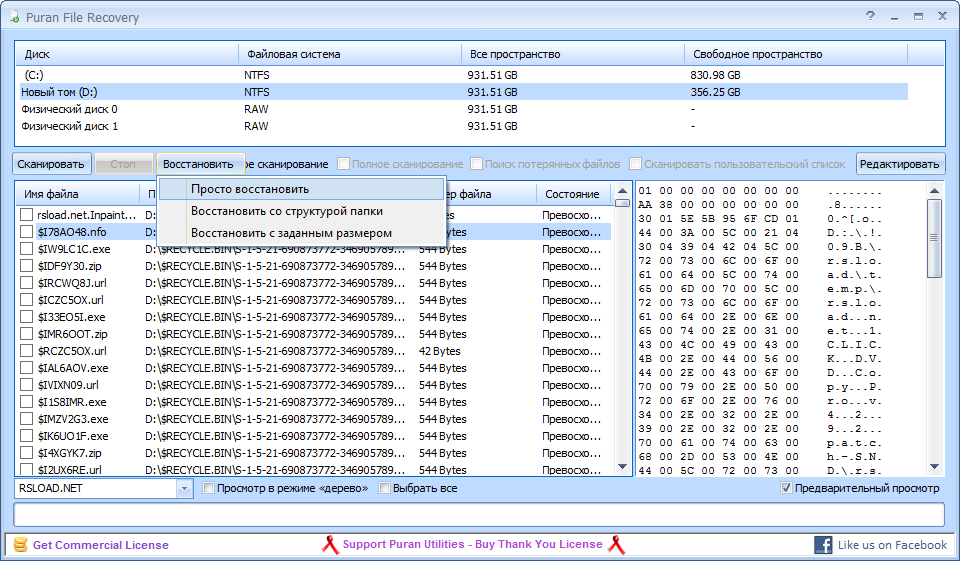The height and width of the screenshot is (561, 960).
Task: Select the (C:) drive row
Action: [x=463, y=75]
